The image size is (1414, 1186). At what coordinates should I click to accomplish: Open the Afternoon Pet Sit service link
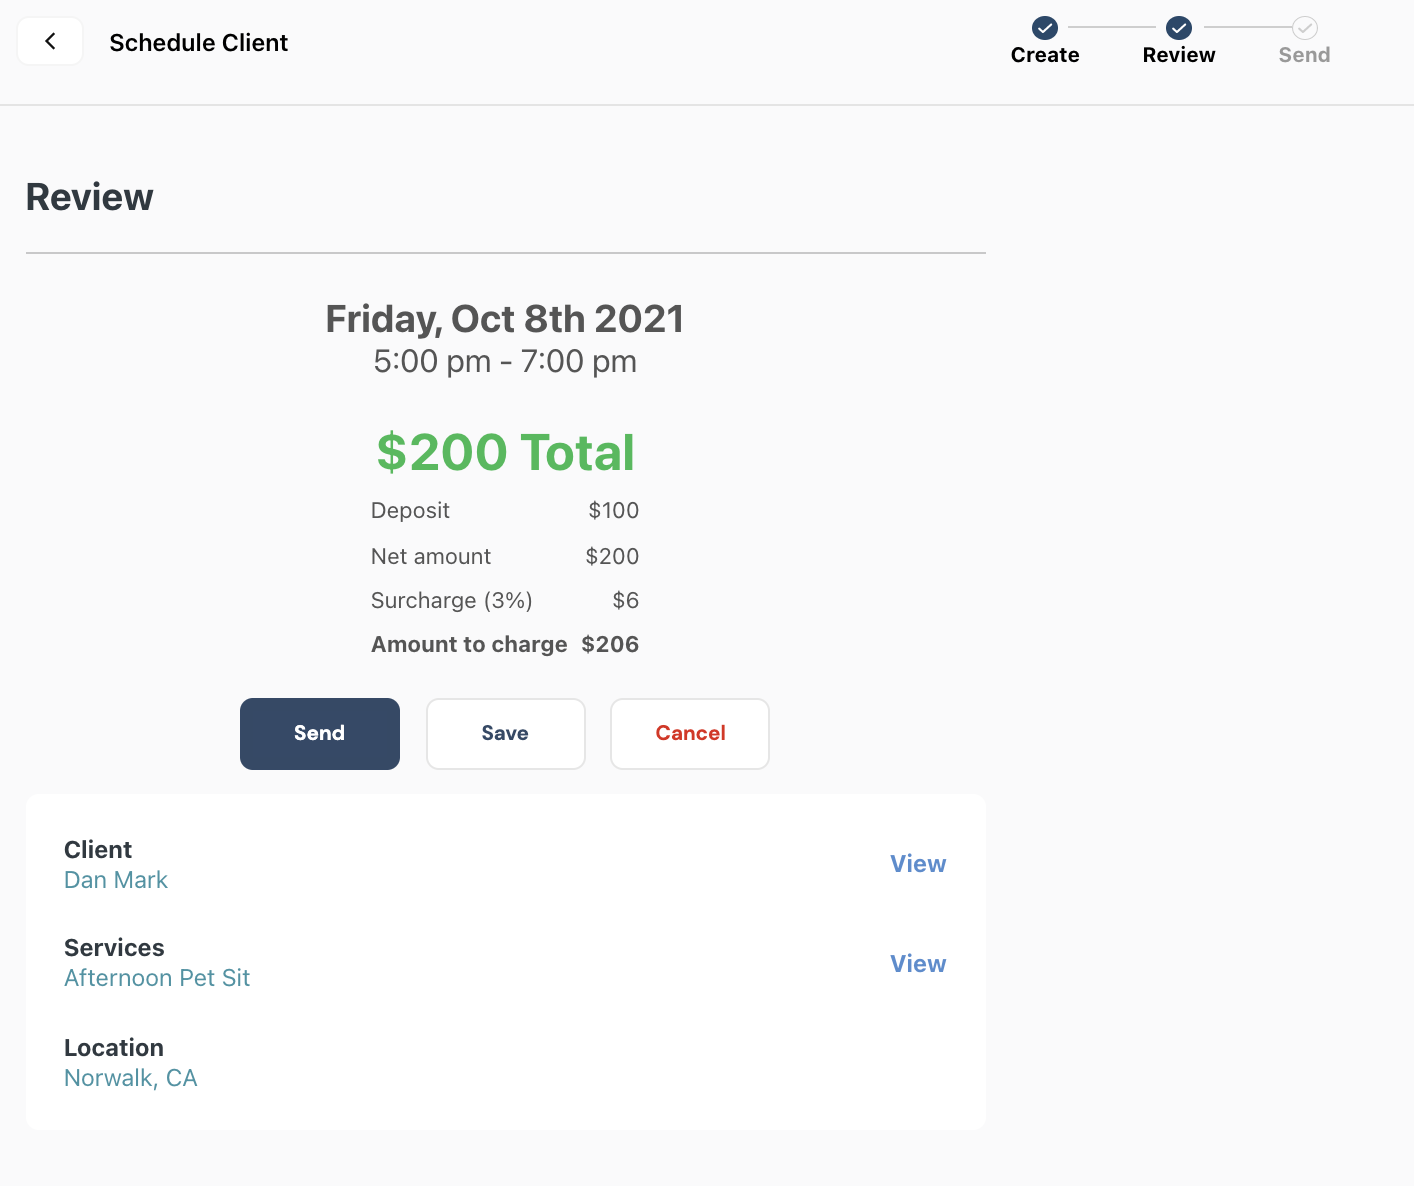[x=157, y=978]
